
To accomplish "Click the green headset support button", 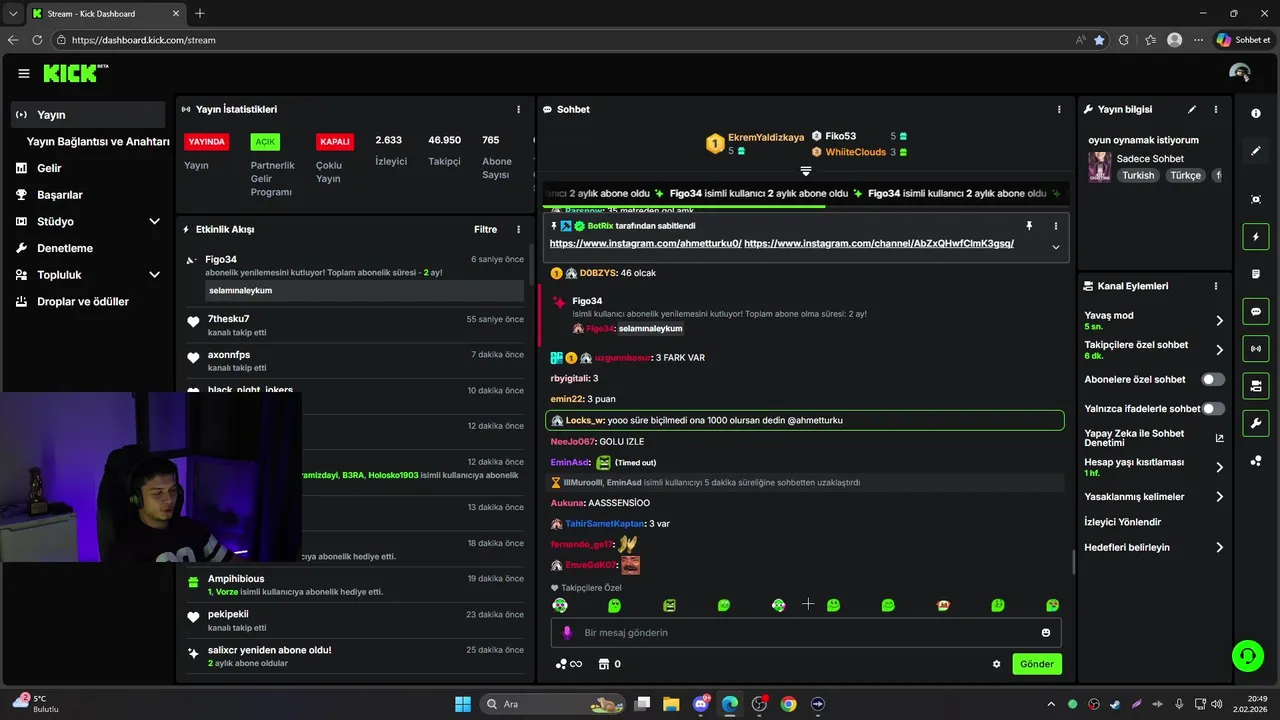I will click(x=1247, y=656).
